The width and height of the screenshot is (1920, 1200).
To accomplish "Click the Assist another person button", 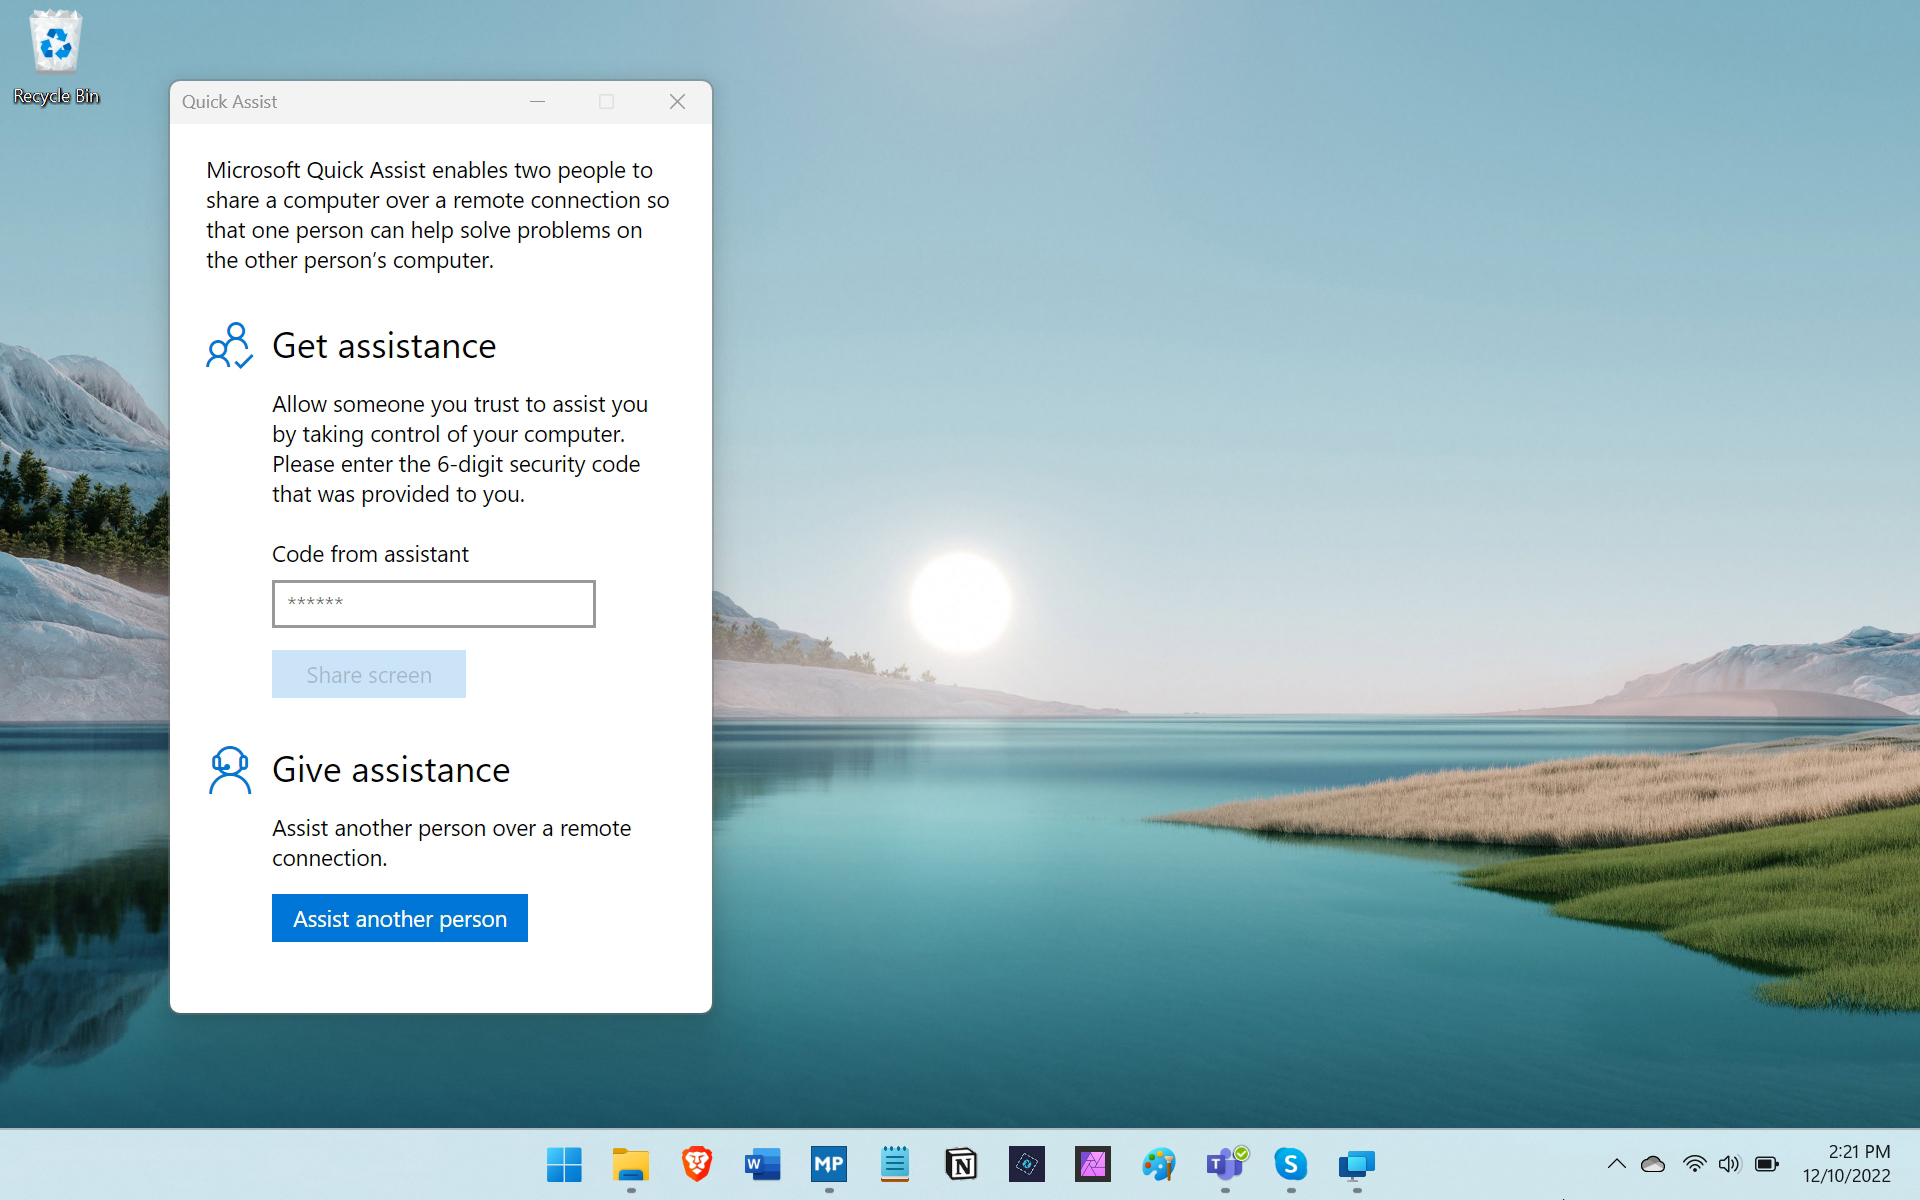I will tap(399, 918).
